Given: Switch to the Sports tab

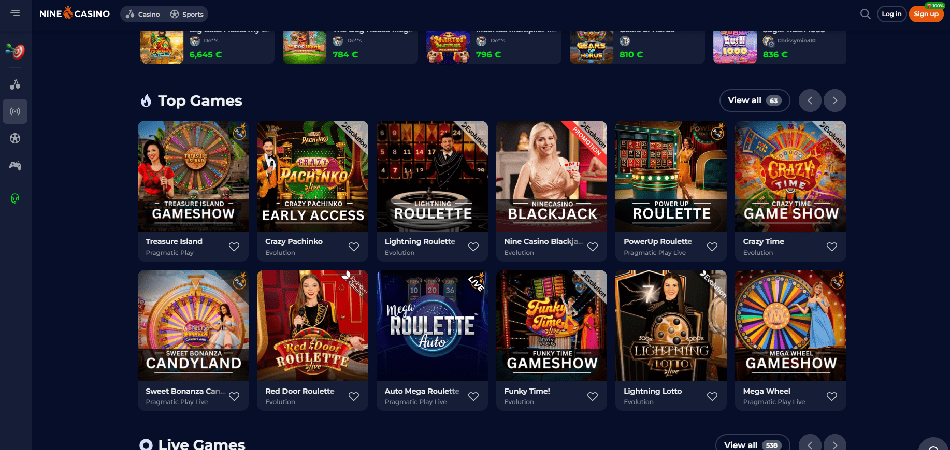Looking at the screenshot, I should (187, 14).
